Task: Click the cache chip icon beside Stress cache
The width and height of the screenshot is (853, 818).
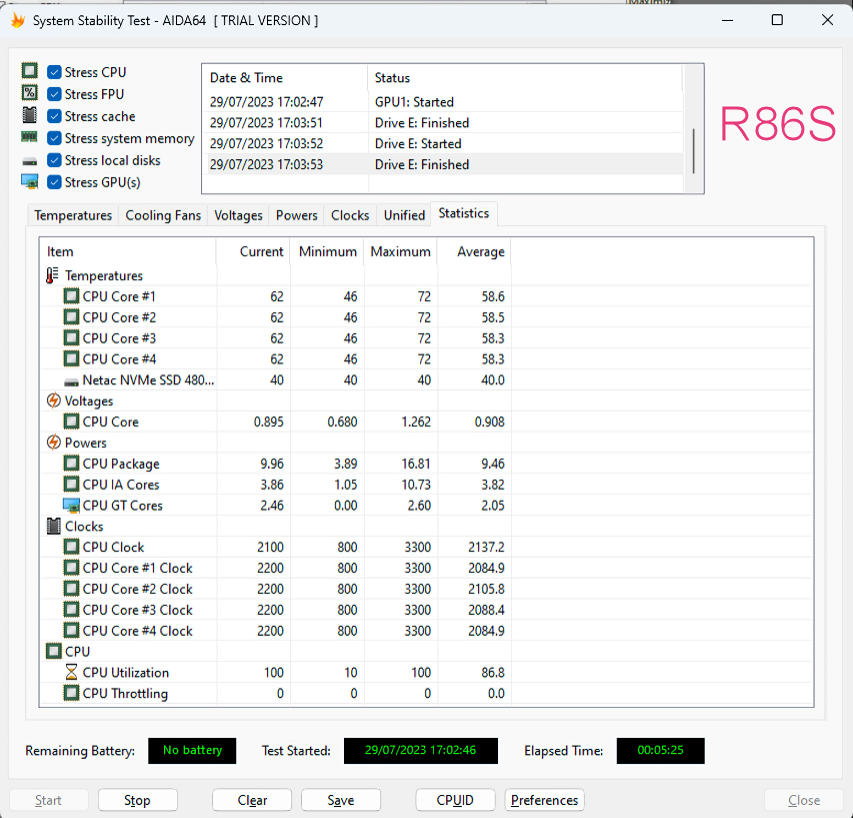Action: coord(29,115)
